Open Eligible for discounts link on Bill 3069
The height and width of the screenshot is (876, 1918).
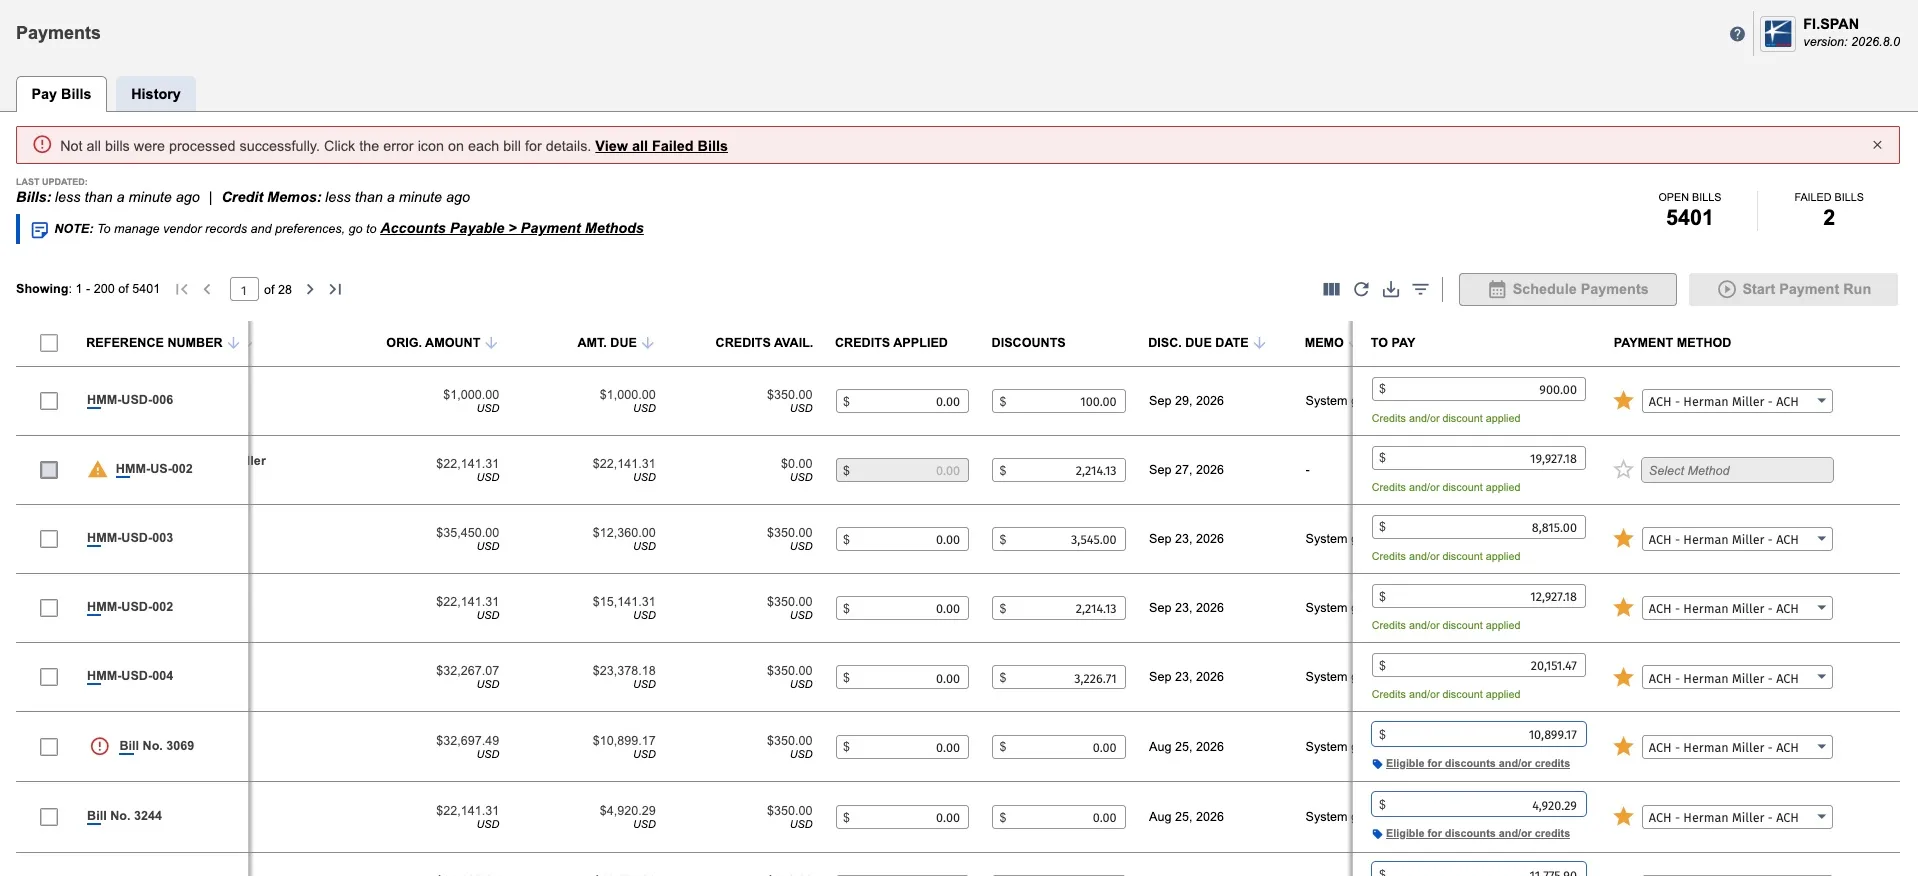point(1477,764)
